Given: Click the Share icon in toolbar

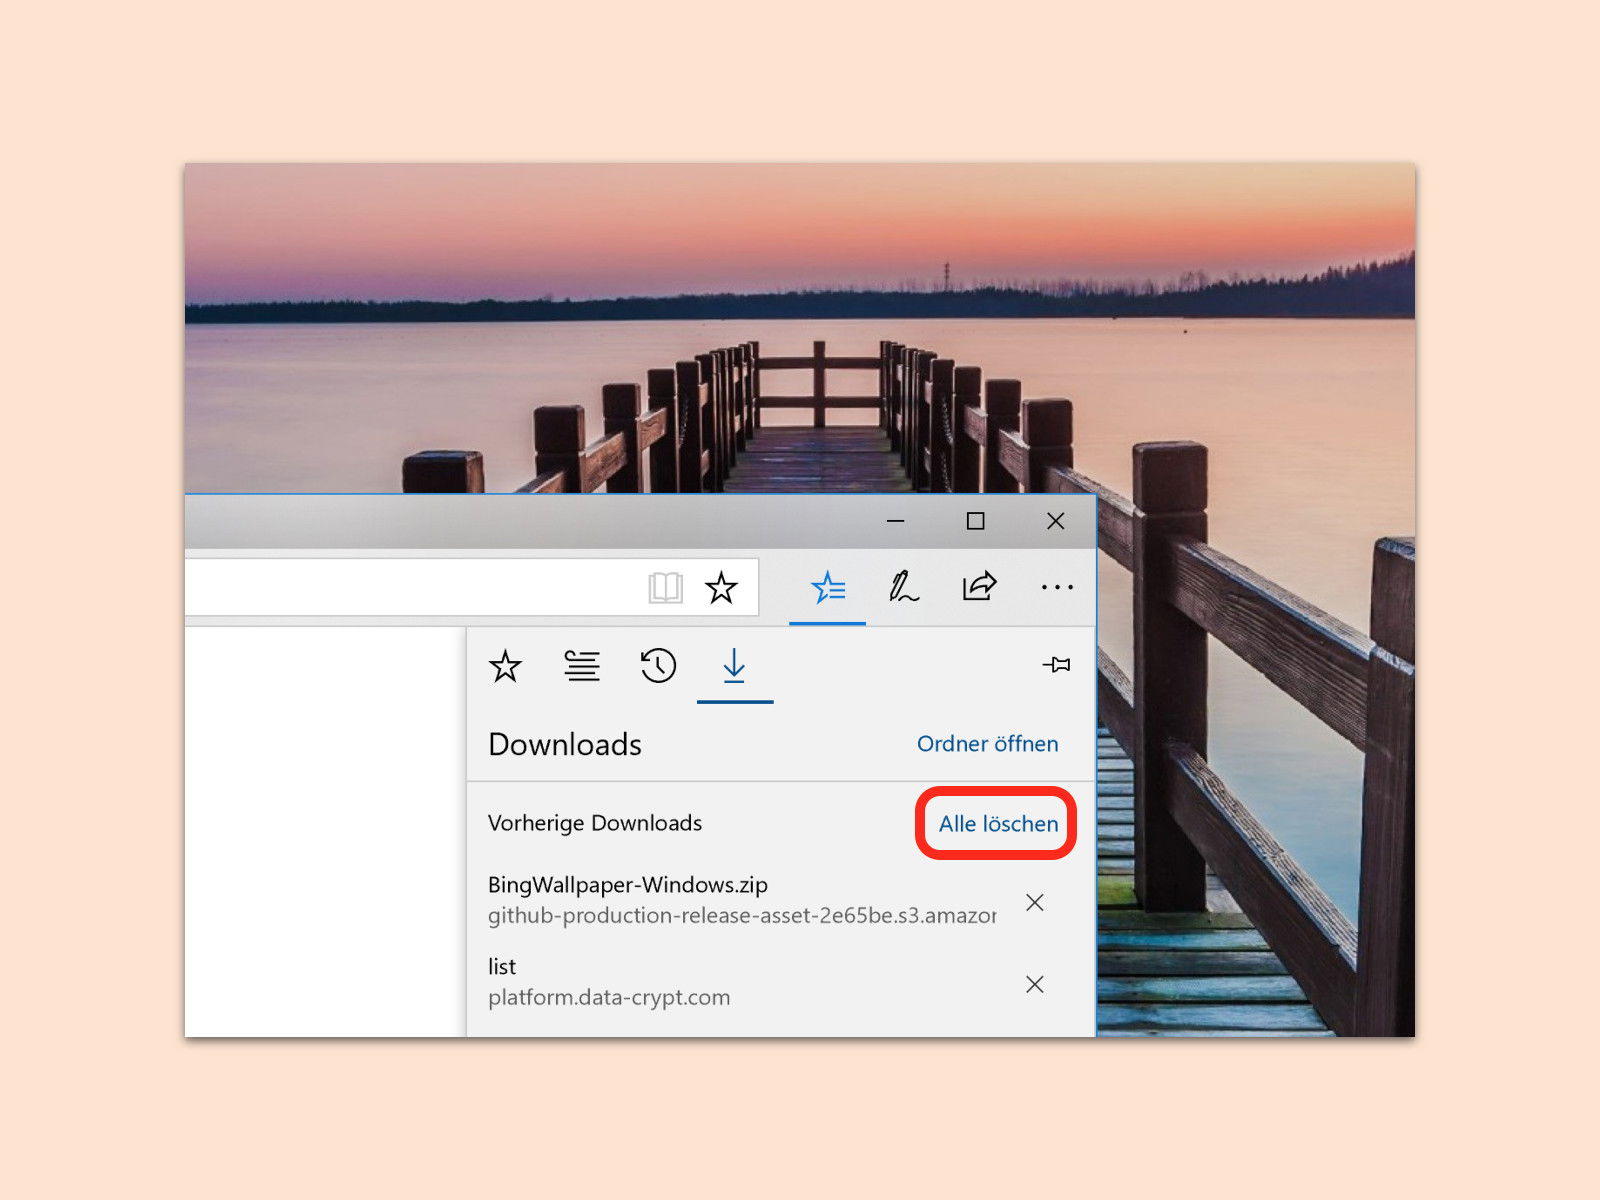Looking at the screenshot, I should (x=980, y=586).
